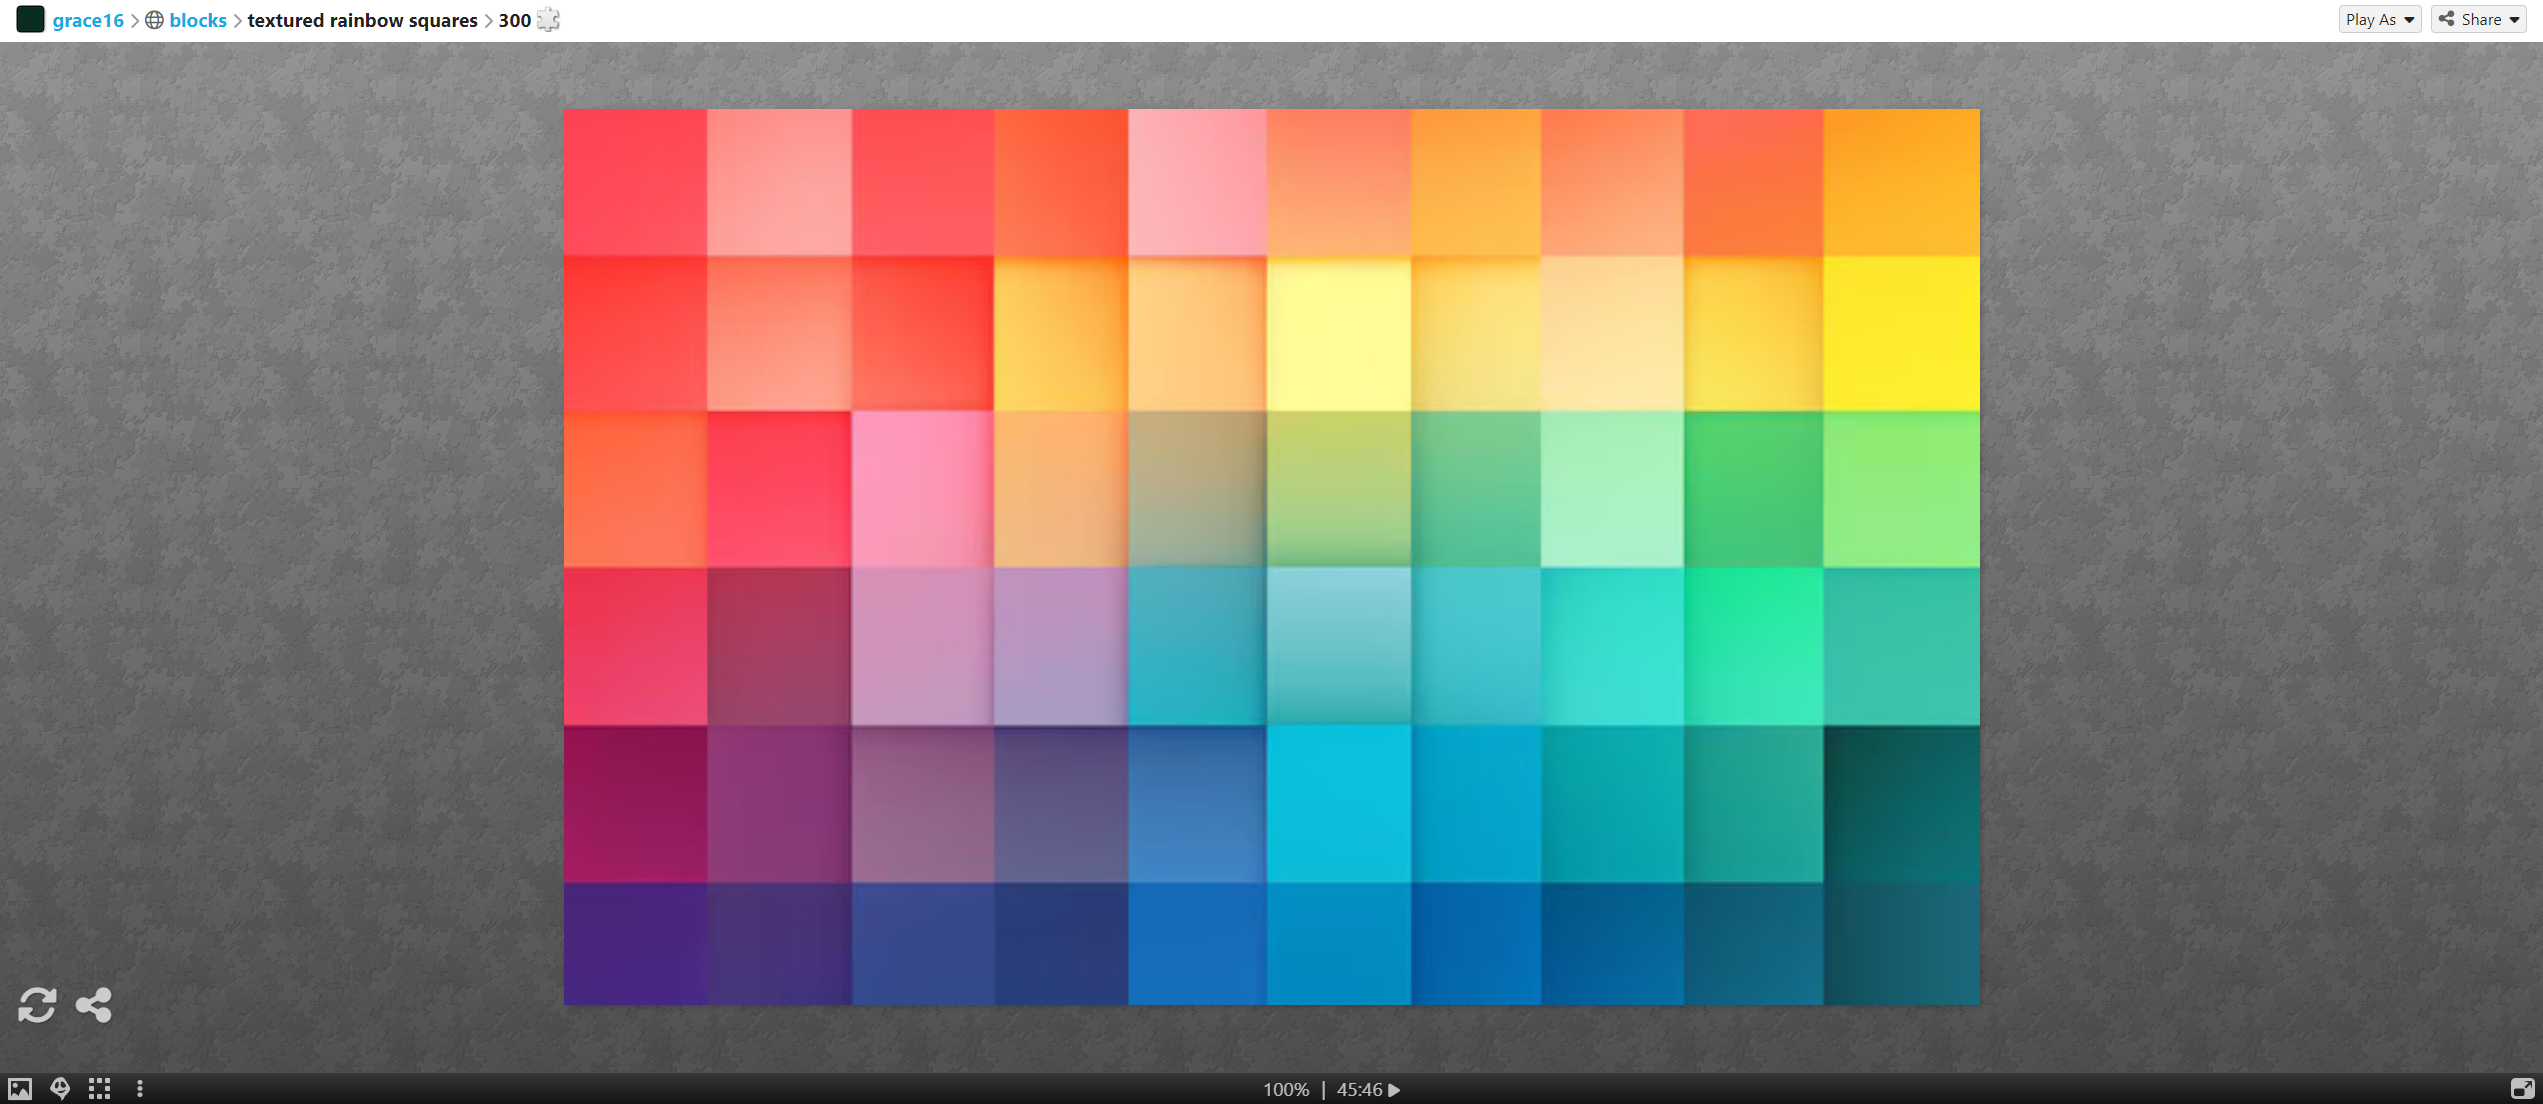This screenshot has width=2543, height=1104.
Task: Click the puzzle piece icon next to 300
Action: pos(549,20)
